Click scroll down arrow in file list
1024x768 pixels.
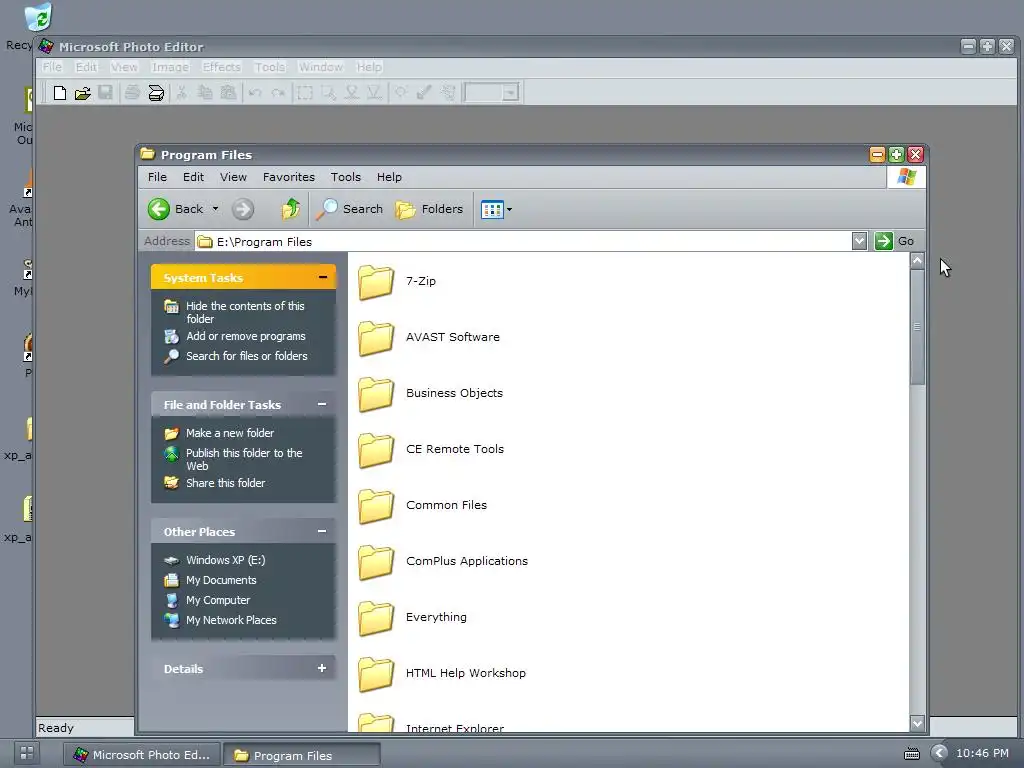coord(917,723)
